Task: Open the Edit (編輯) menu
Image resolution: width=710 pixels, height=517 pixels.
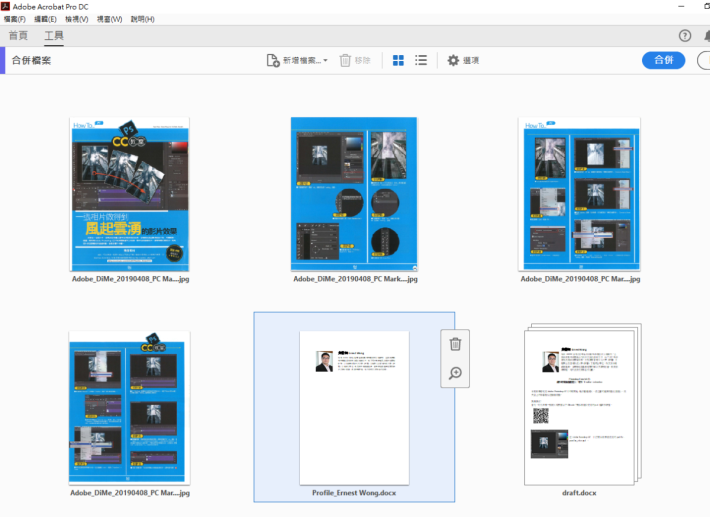Action: 45,19
